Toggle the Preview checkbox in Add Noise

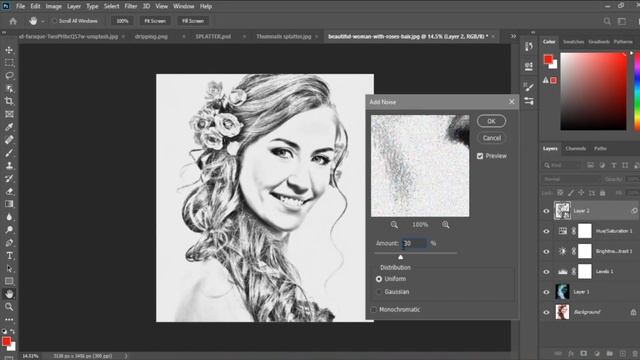point(480,156)
